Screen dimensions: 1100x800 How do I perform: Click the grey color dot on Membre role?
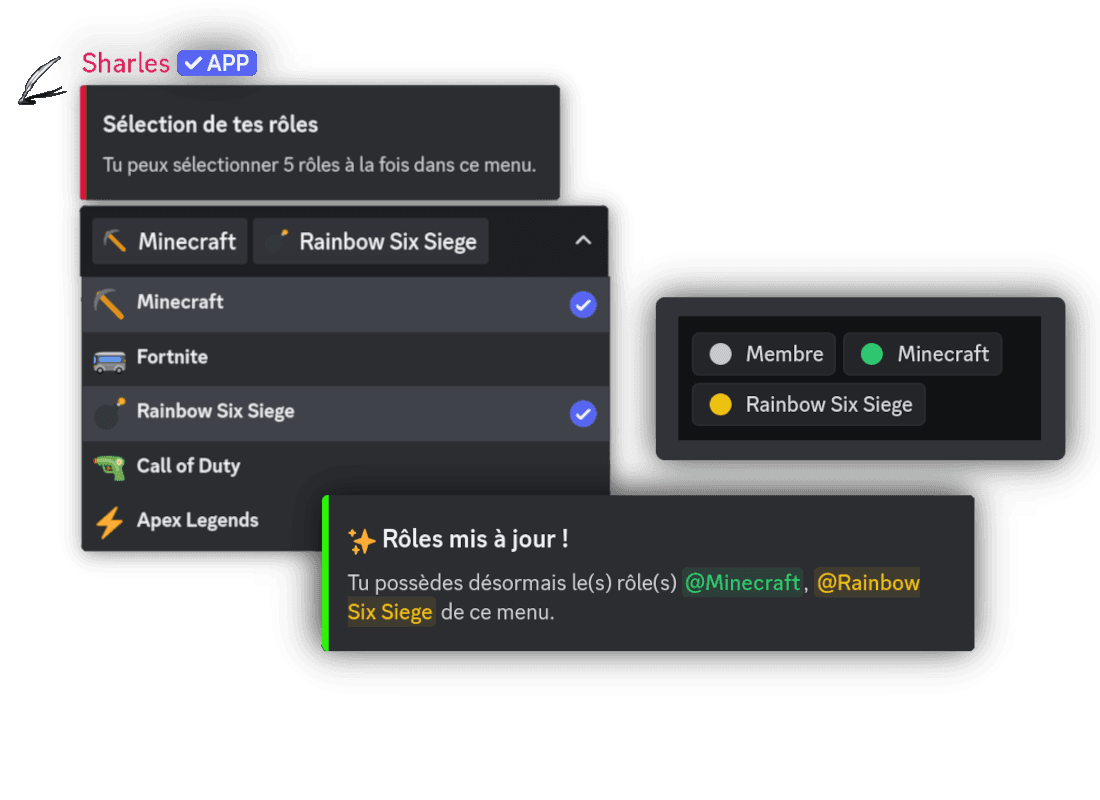pyautogui.click(x=720, y=354)
